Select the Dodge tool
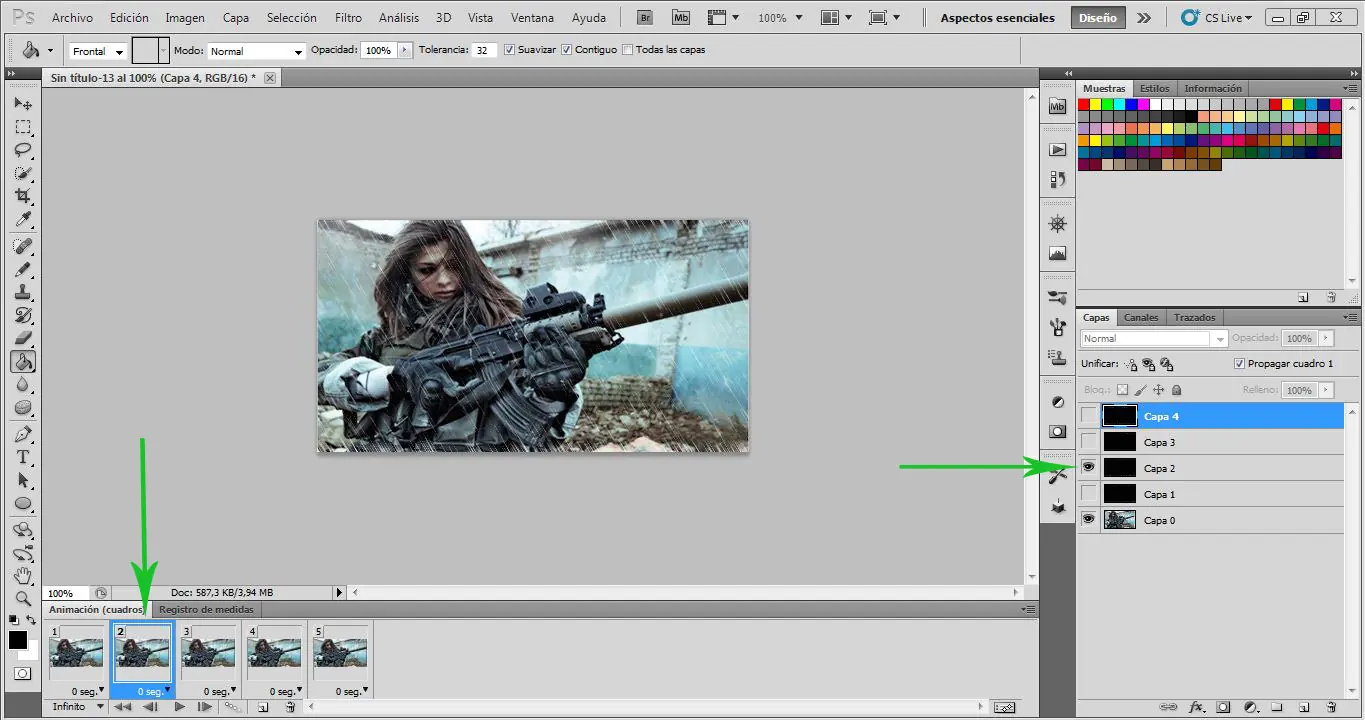The height and width of the screenshot is (720, 1365). point(23,407)
